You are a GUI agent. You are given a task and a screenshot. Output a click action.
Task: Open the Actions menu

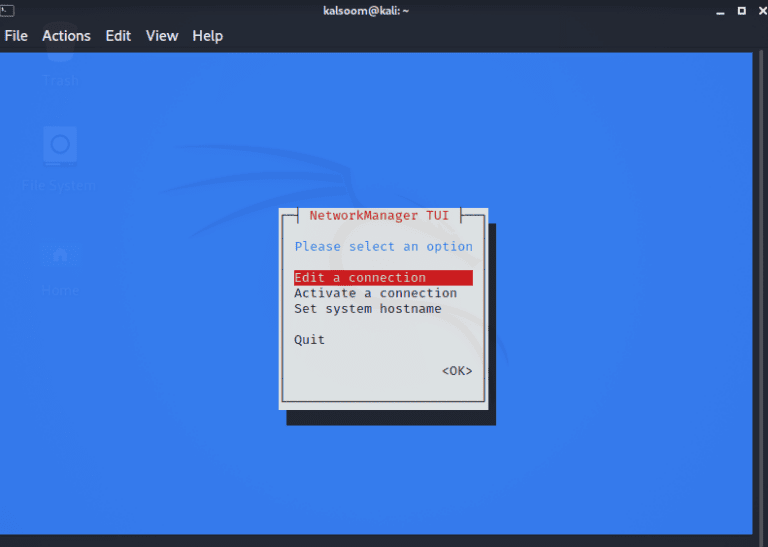click(x=66, y=36)
